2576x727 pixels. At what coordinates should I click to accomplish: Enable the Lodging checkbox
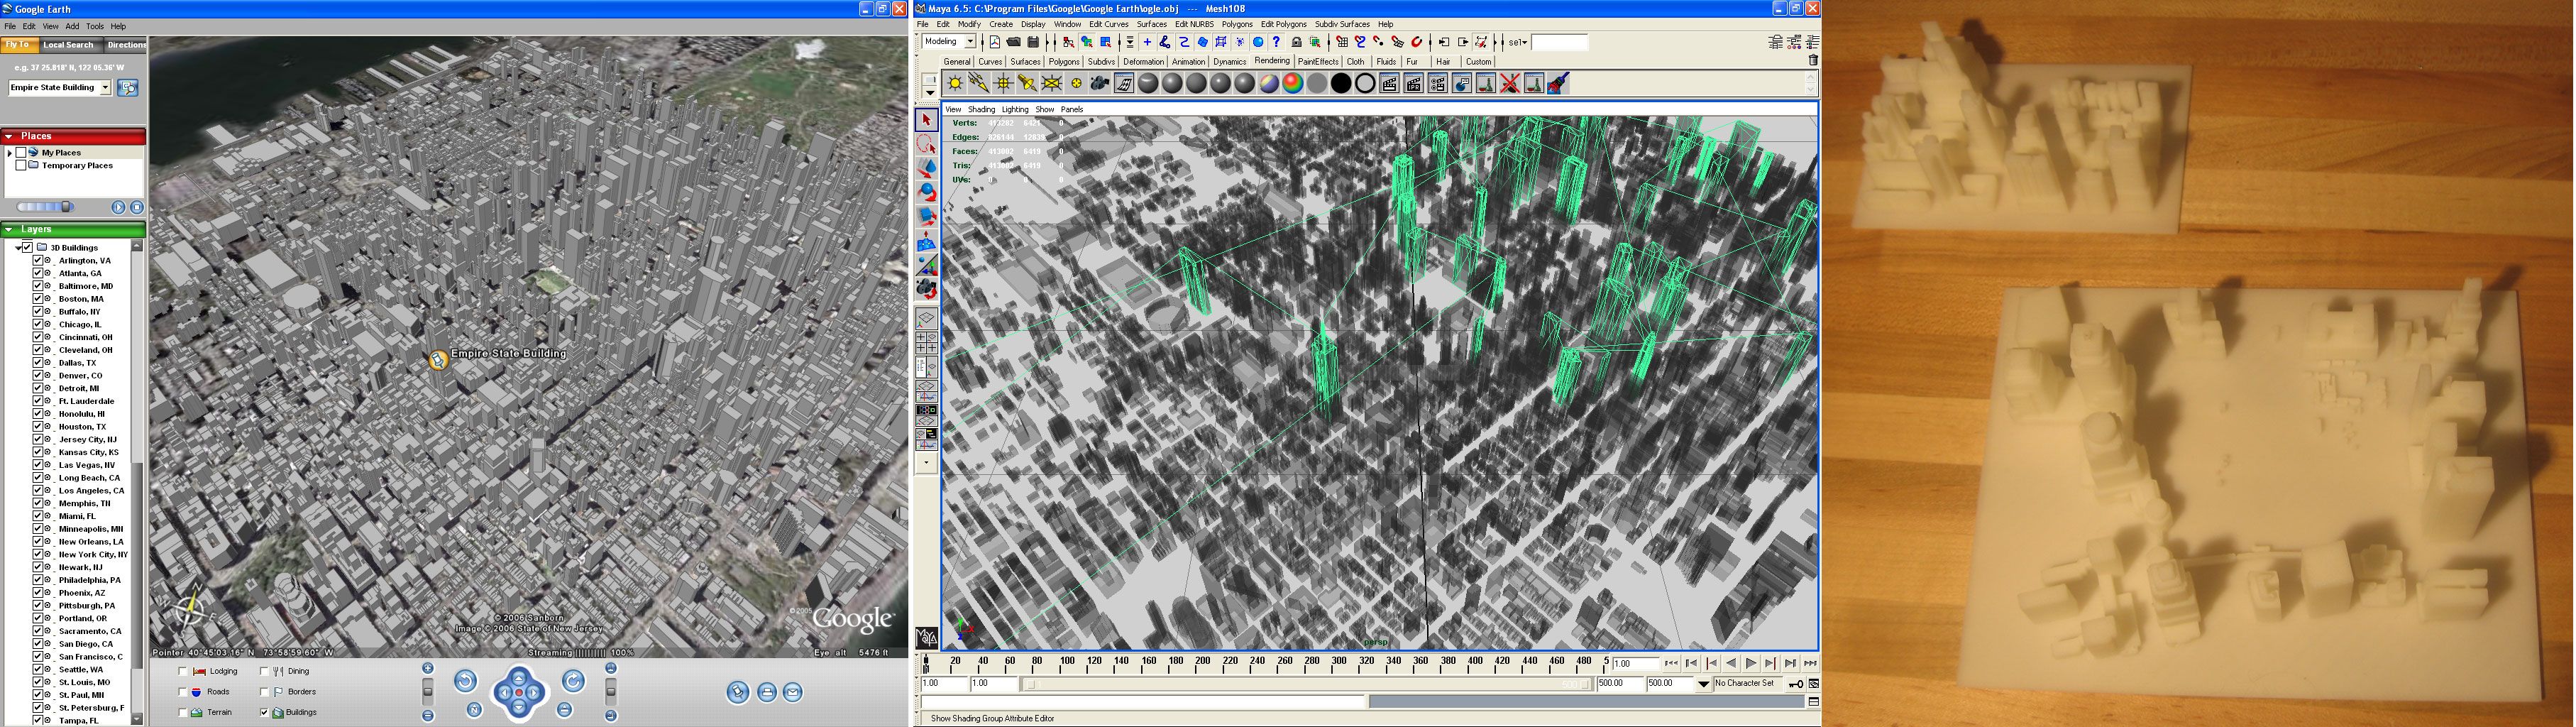tap(182, 671)
